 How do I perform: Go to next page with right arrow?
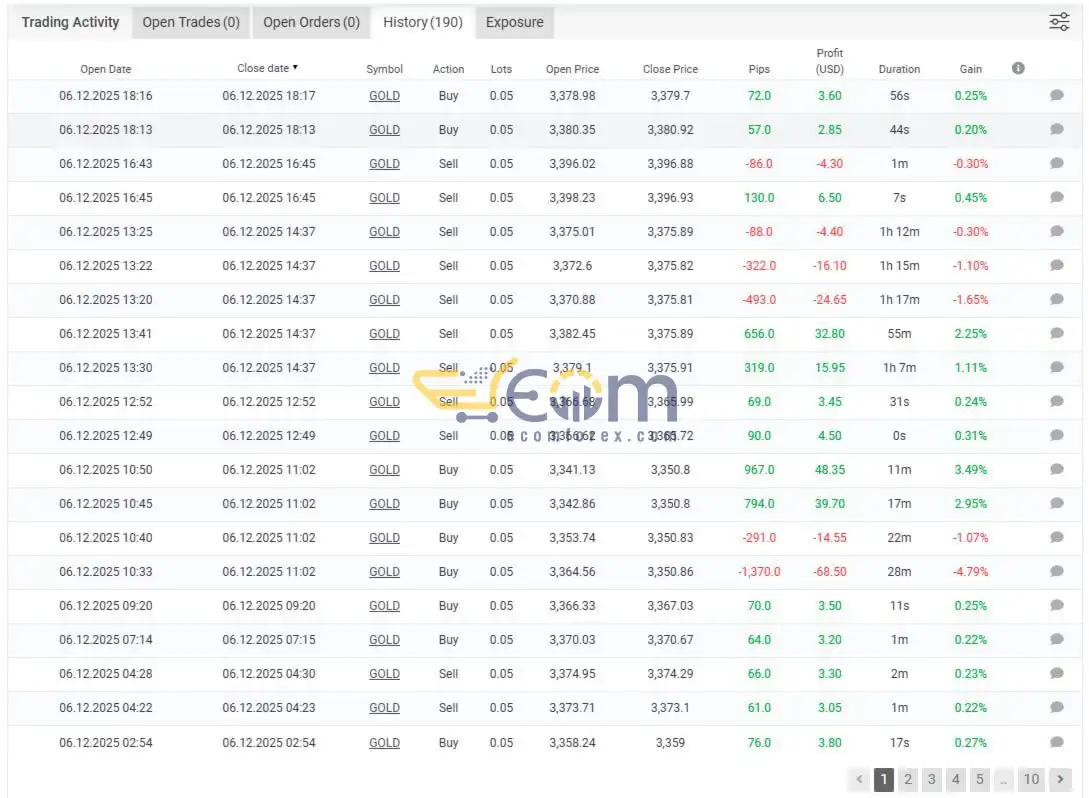(x=1060, y=779)
